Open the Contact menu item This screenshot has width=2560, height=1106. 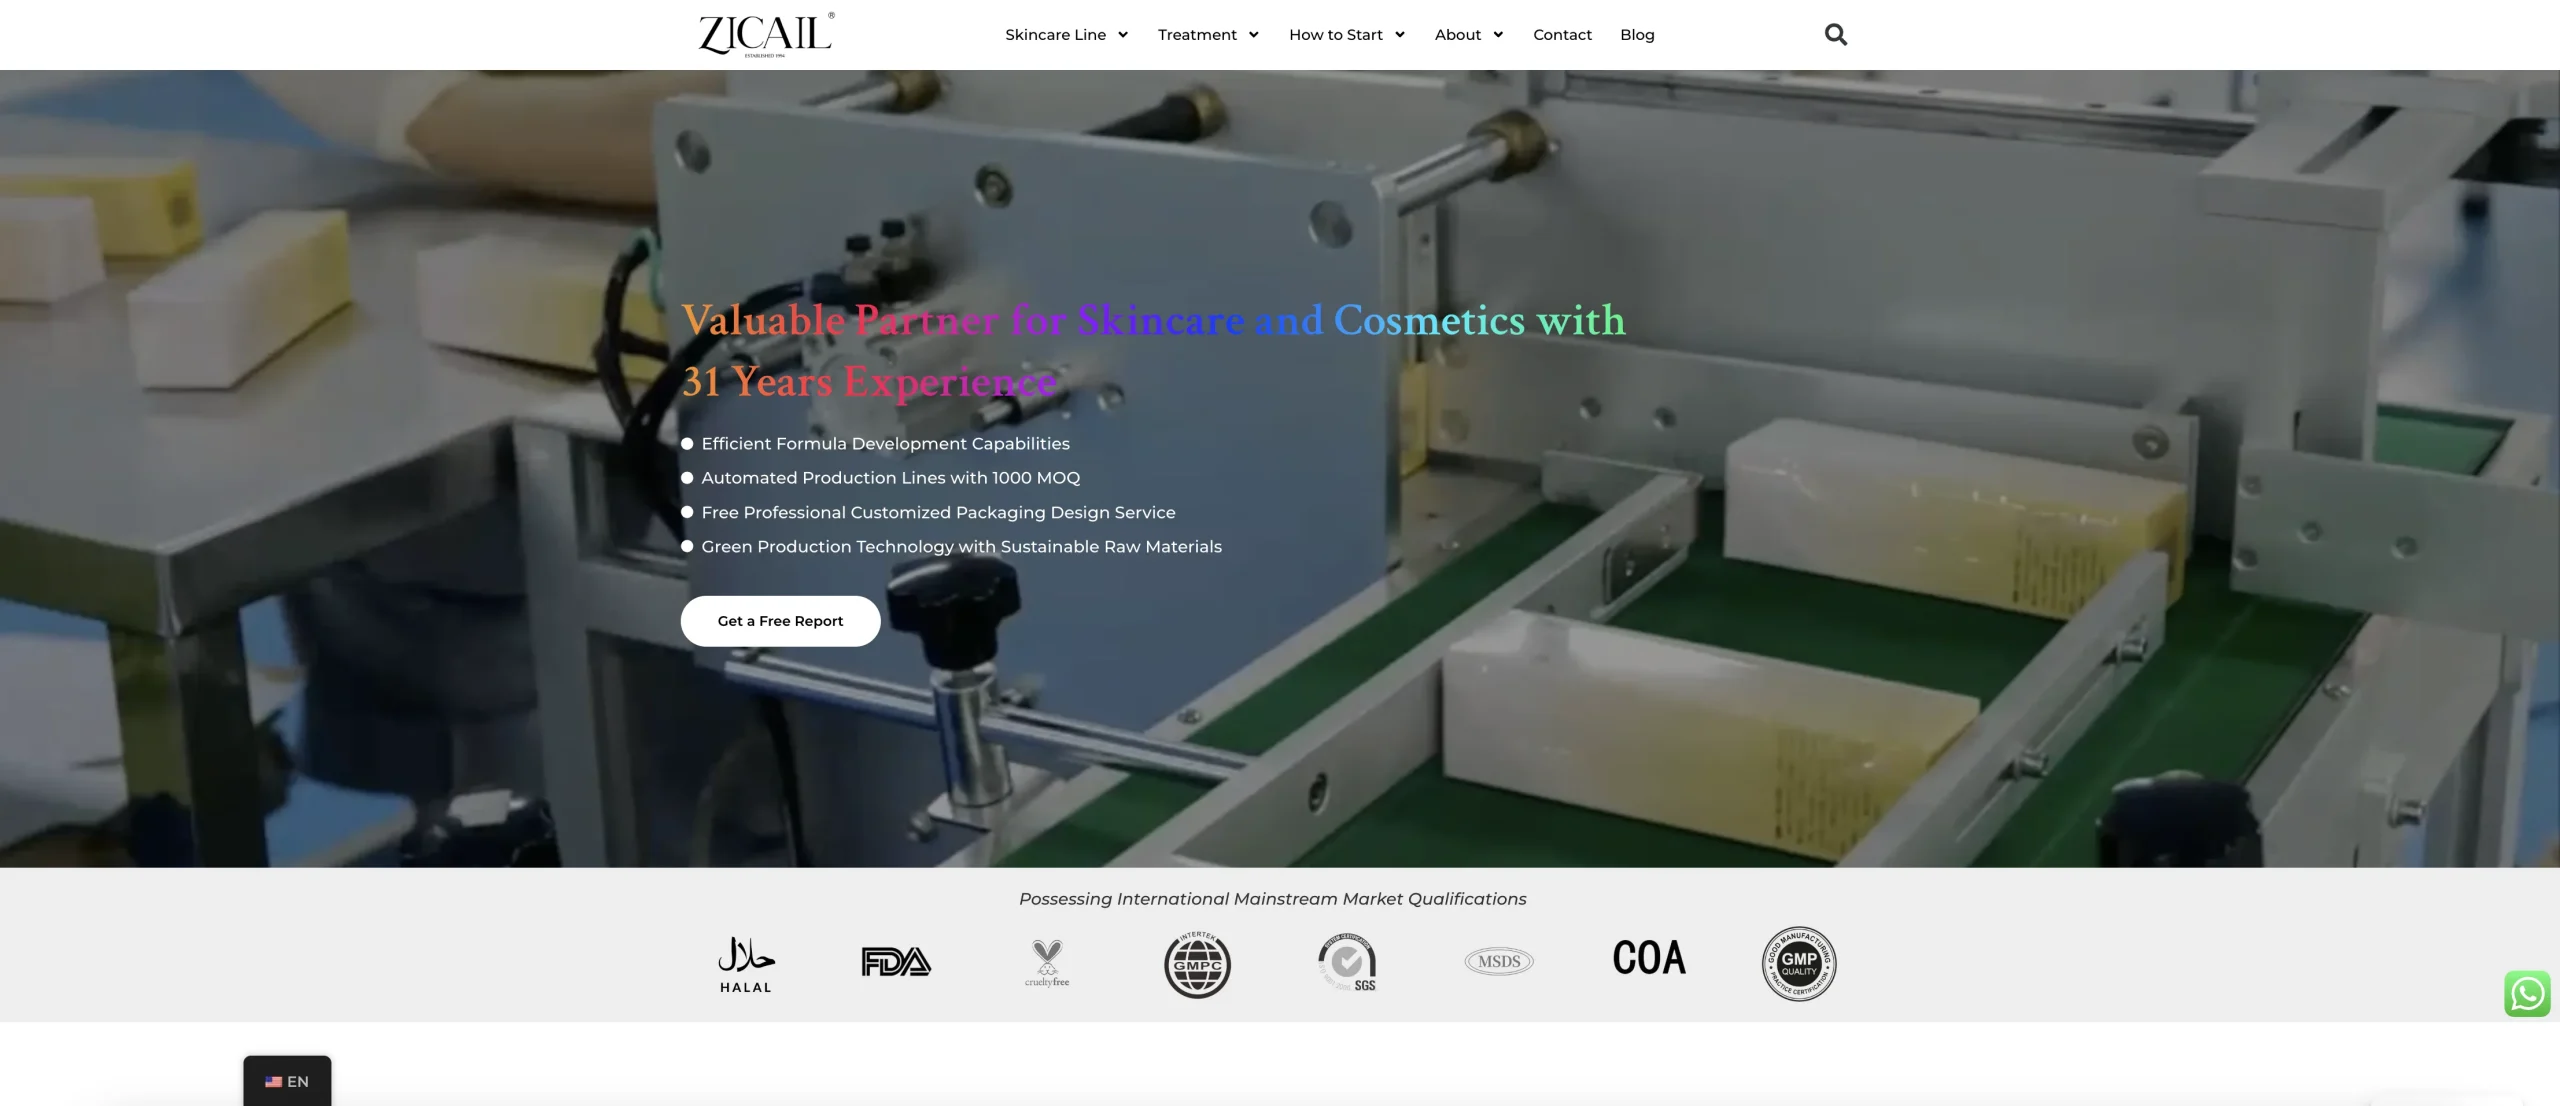tap(1562, 35)
